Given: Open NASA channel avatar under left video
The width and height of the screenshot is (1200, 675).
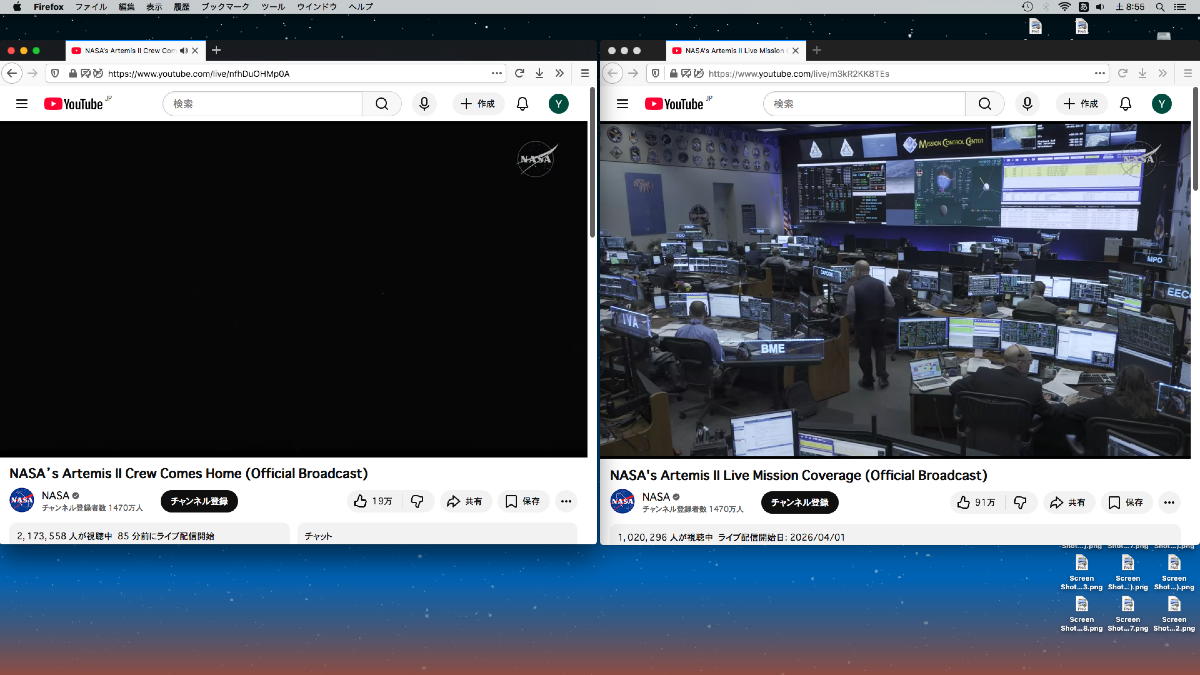Looking at the screenshot, I should [22, 501].
